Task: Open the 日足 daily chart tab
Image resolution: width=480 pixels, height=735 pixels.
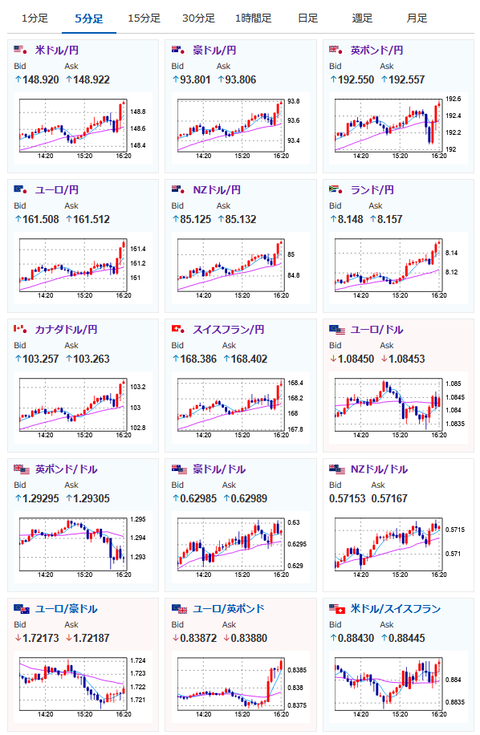Action: click(308, 18)
